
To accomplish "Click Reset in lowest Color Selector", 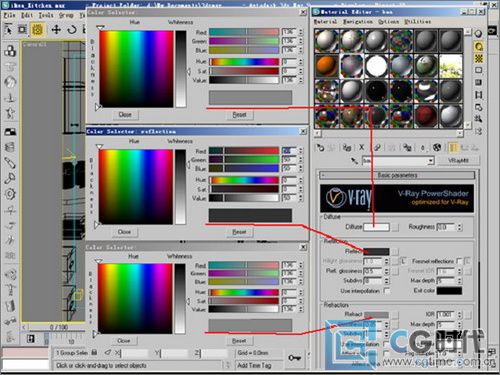I will click(x=239, y=341).
